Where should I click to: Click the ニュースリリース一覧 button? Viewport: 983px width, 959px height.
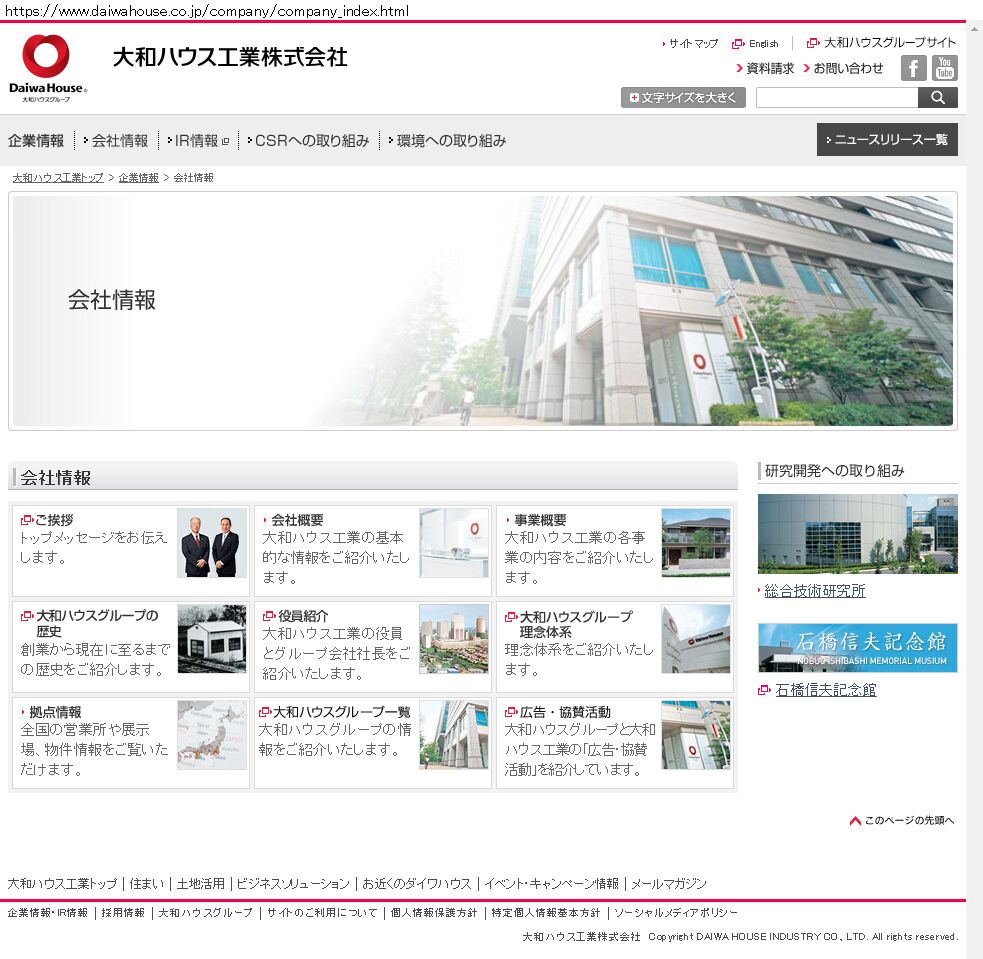click(887, 140)
